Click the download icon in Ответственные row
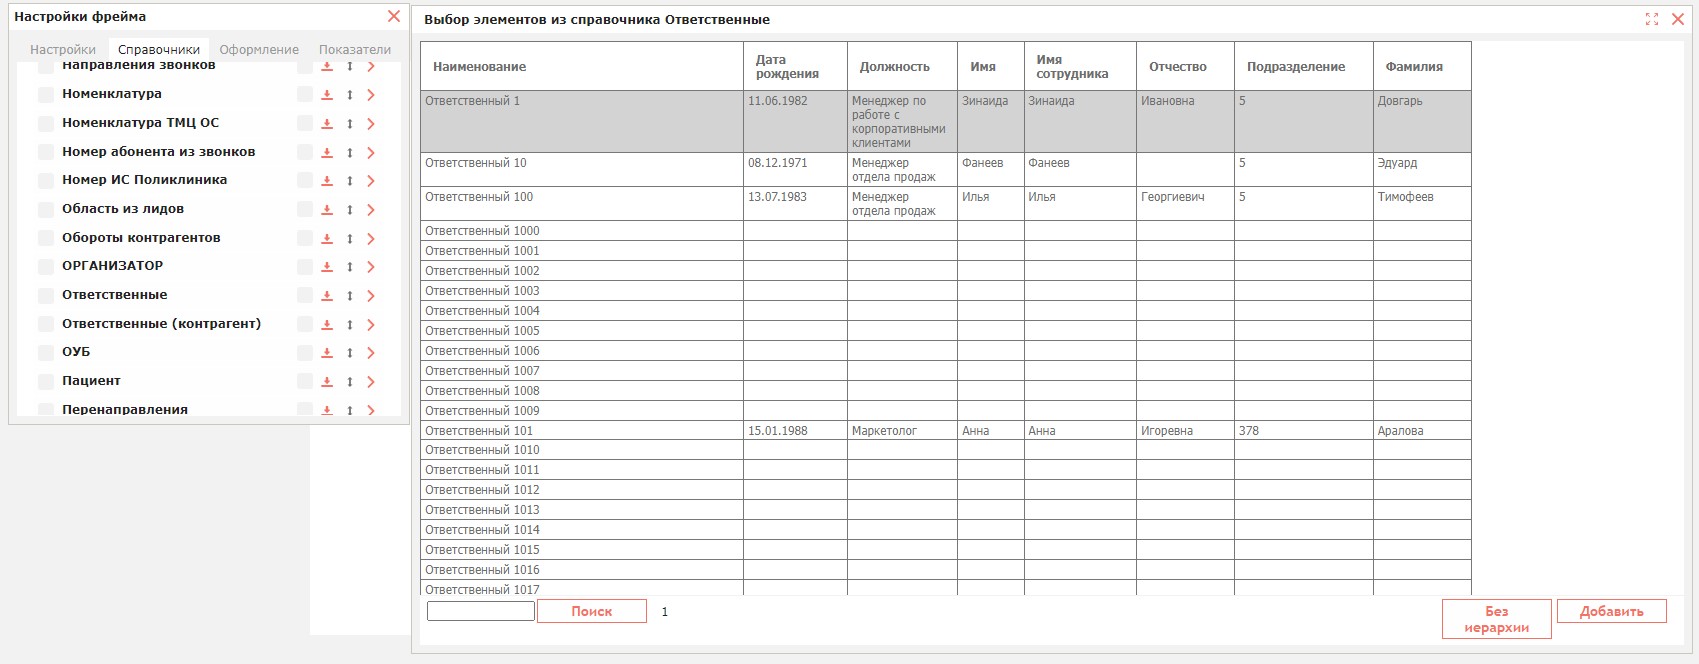This screenshot has width=1699, height=664. 327,296
